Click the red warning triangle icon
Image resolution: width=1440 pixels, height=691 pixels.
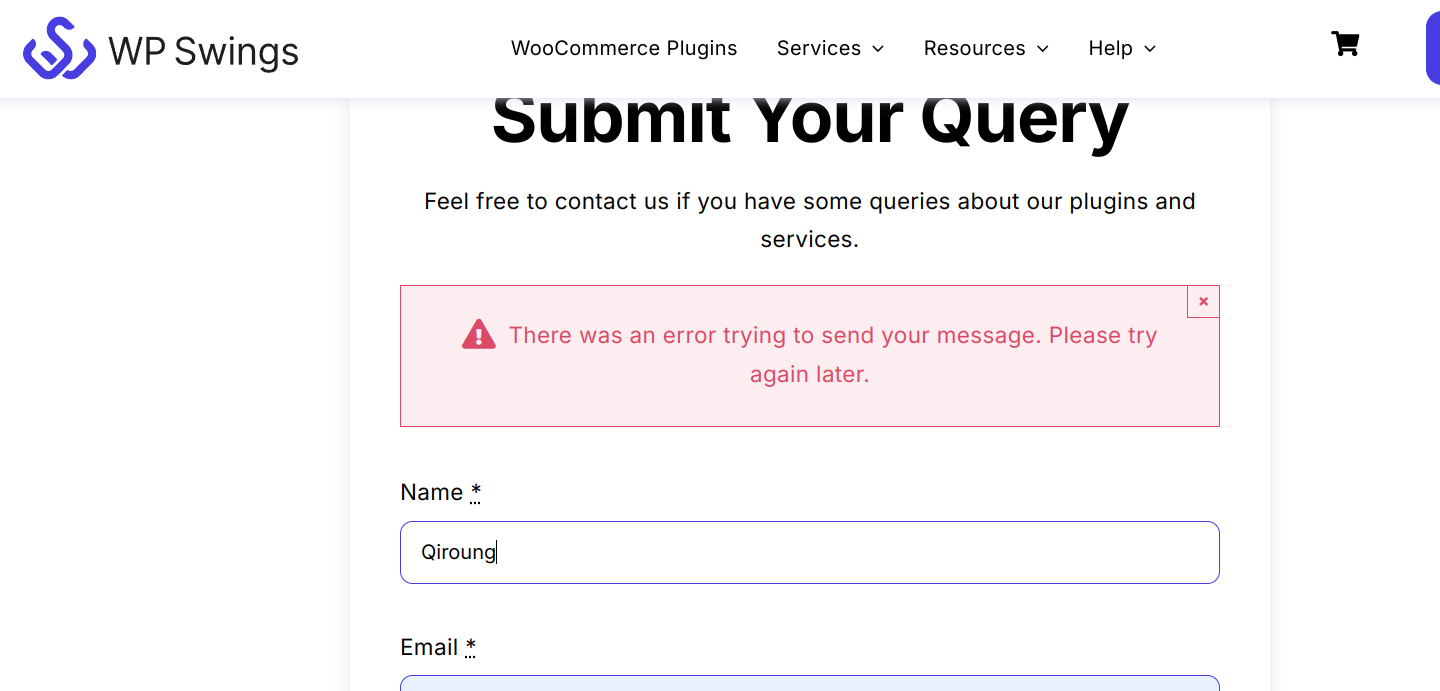point(479,334)
